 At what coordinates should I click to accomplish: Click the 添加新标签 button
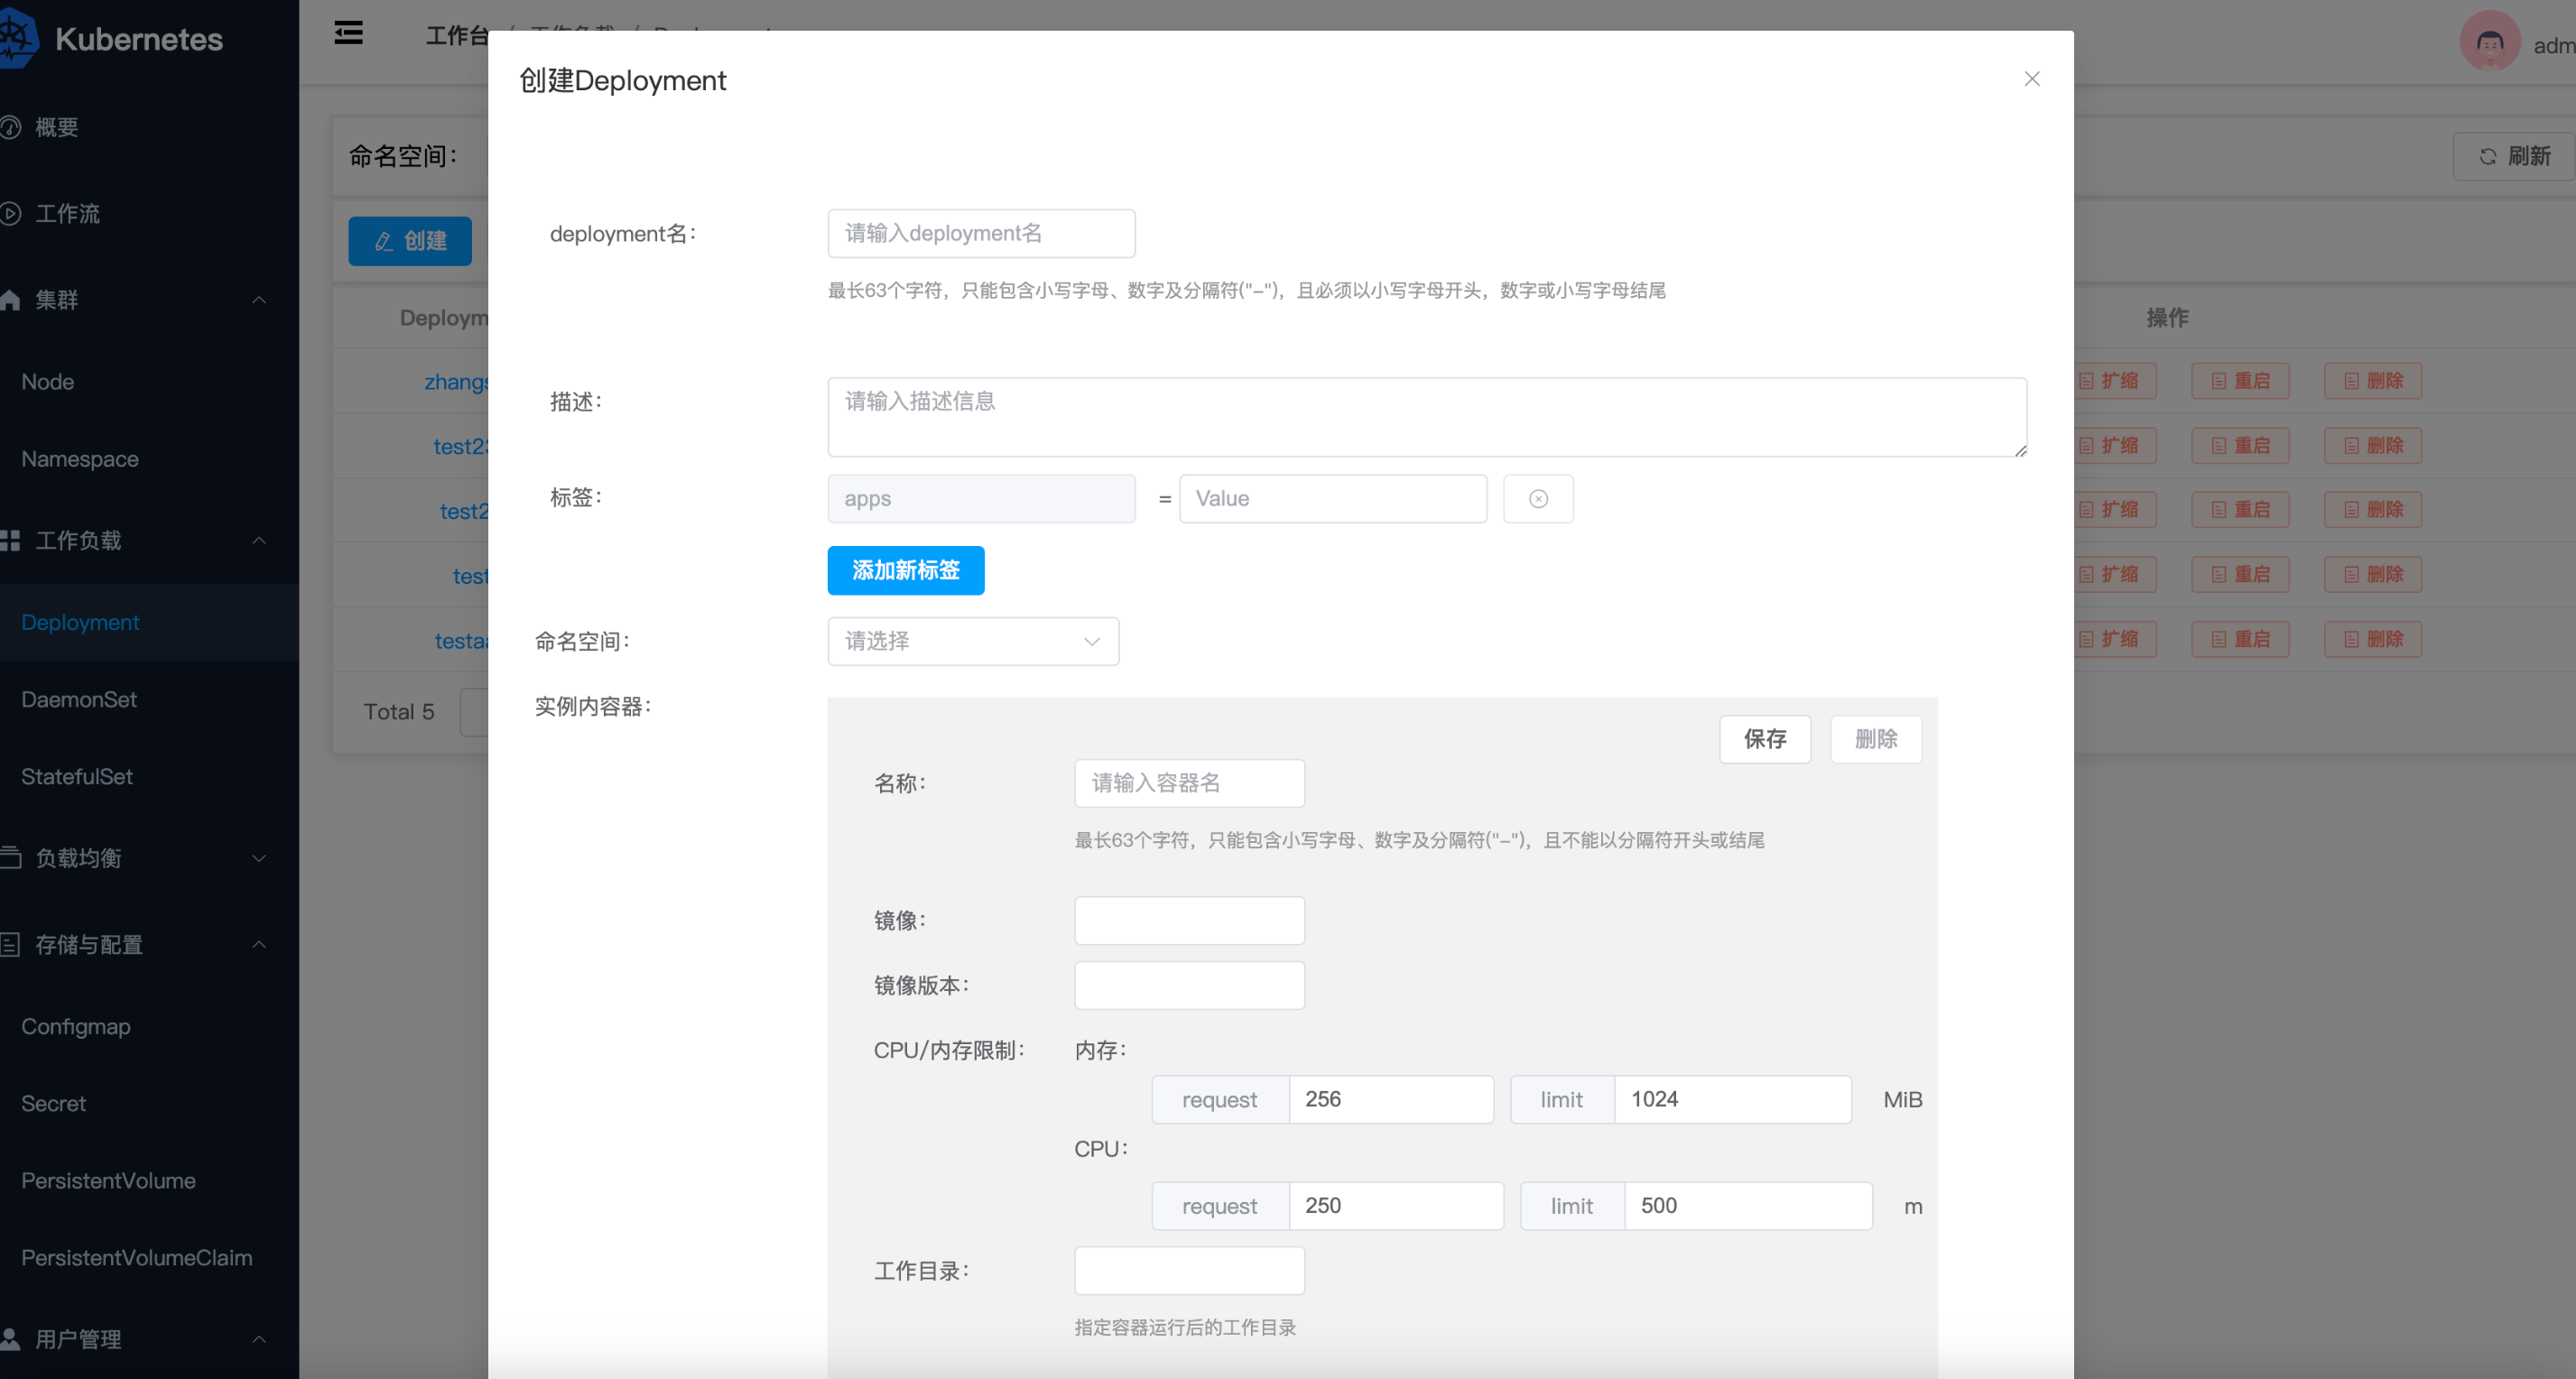[906, 570]
